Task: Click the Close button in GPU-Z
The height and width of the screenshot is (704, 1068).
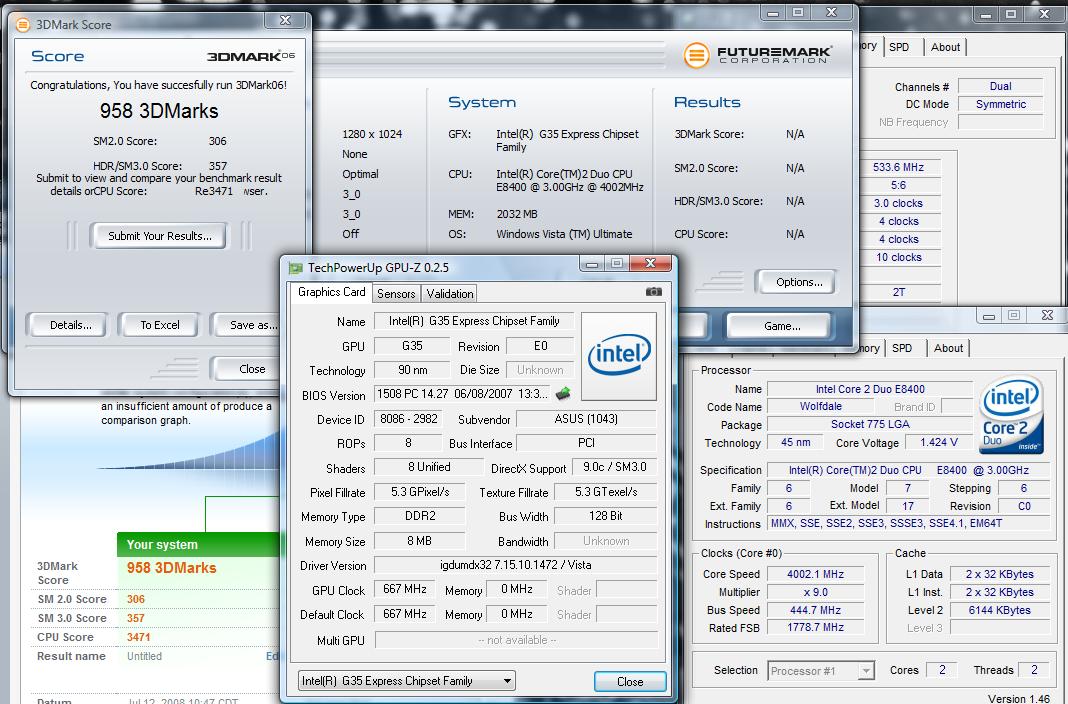Action: click(x=629, y=681)
